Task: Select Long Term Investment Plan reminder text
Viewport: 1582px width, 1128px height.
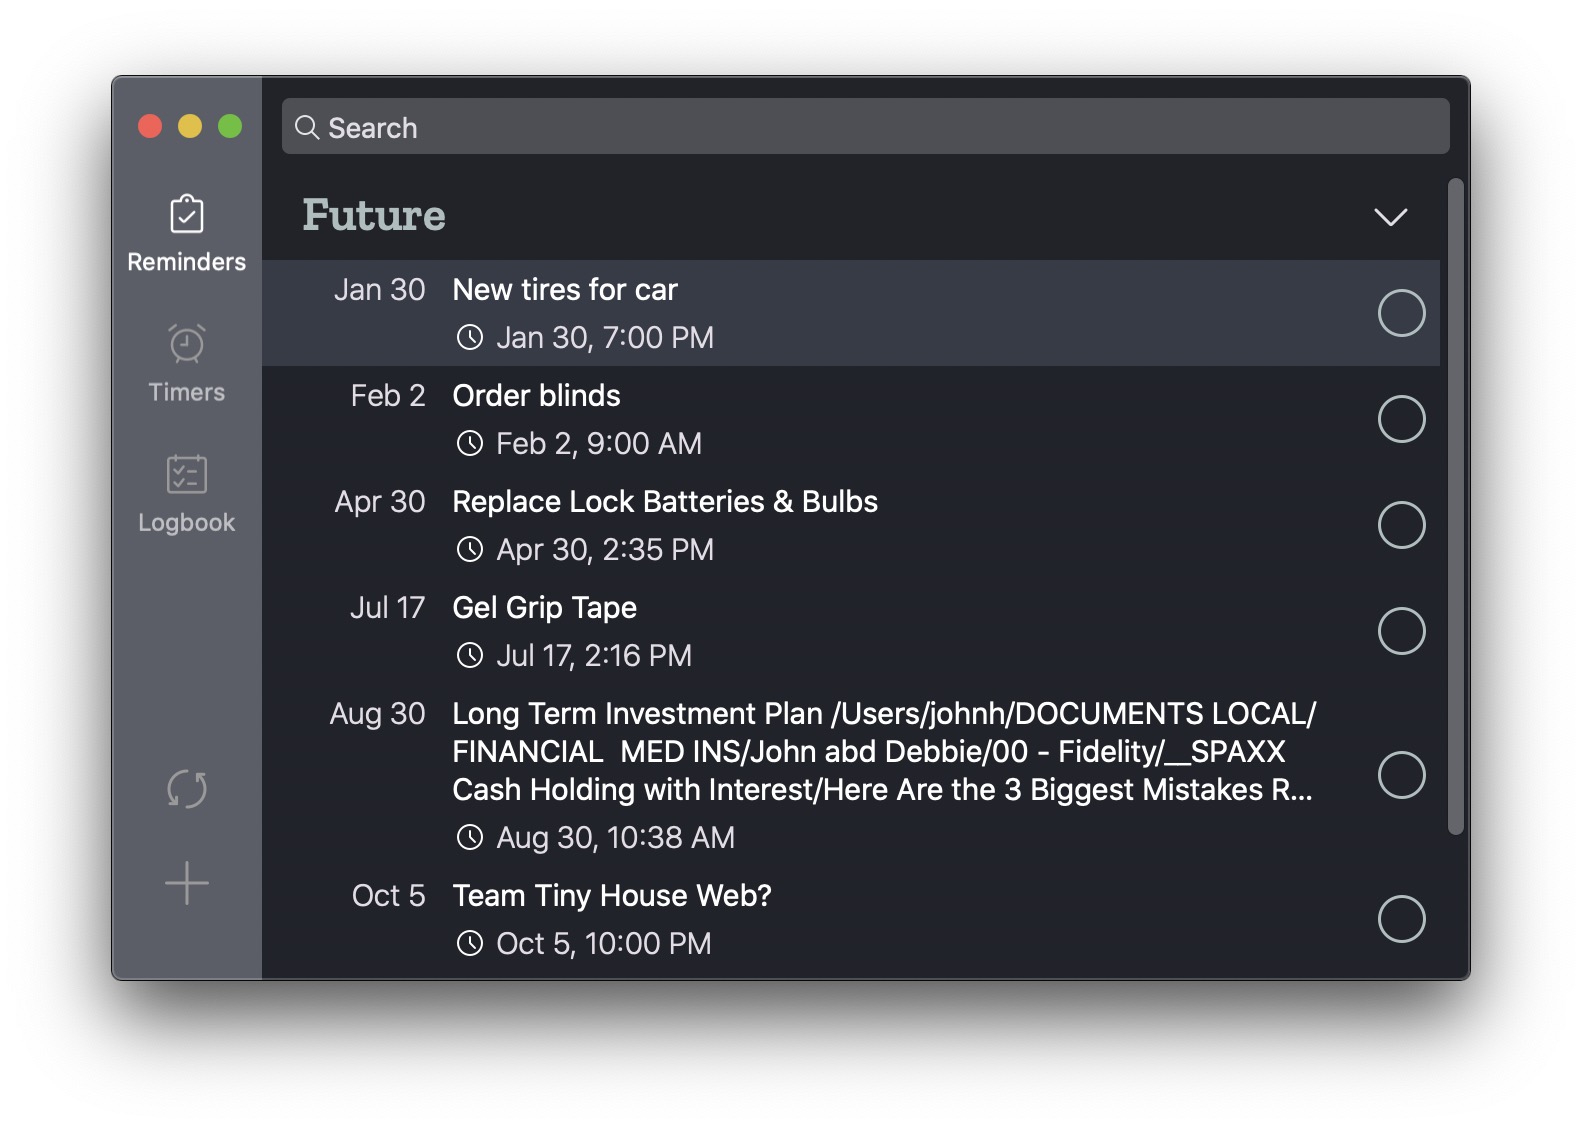Action: pyautogui.click(x=882, y=752)
